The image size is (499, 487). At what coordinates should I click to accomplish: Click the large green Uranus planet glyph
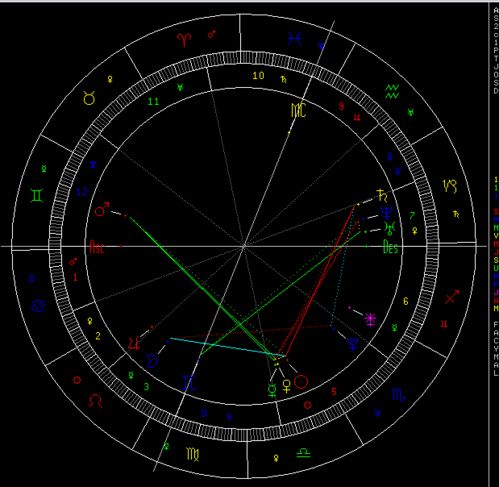(x=389, y=228)
